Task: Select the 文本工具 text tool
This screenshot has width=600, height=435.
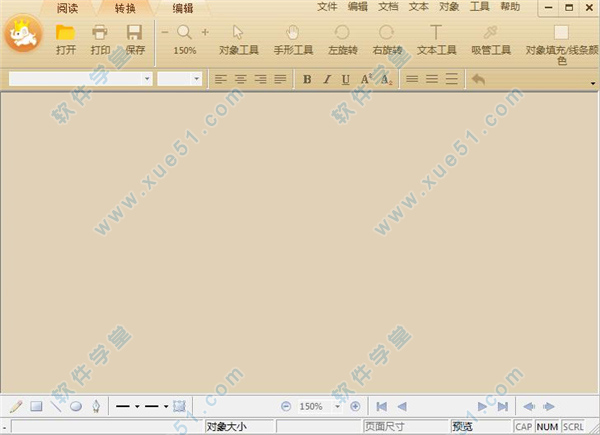Action: pos(436,40)
